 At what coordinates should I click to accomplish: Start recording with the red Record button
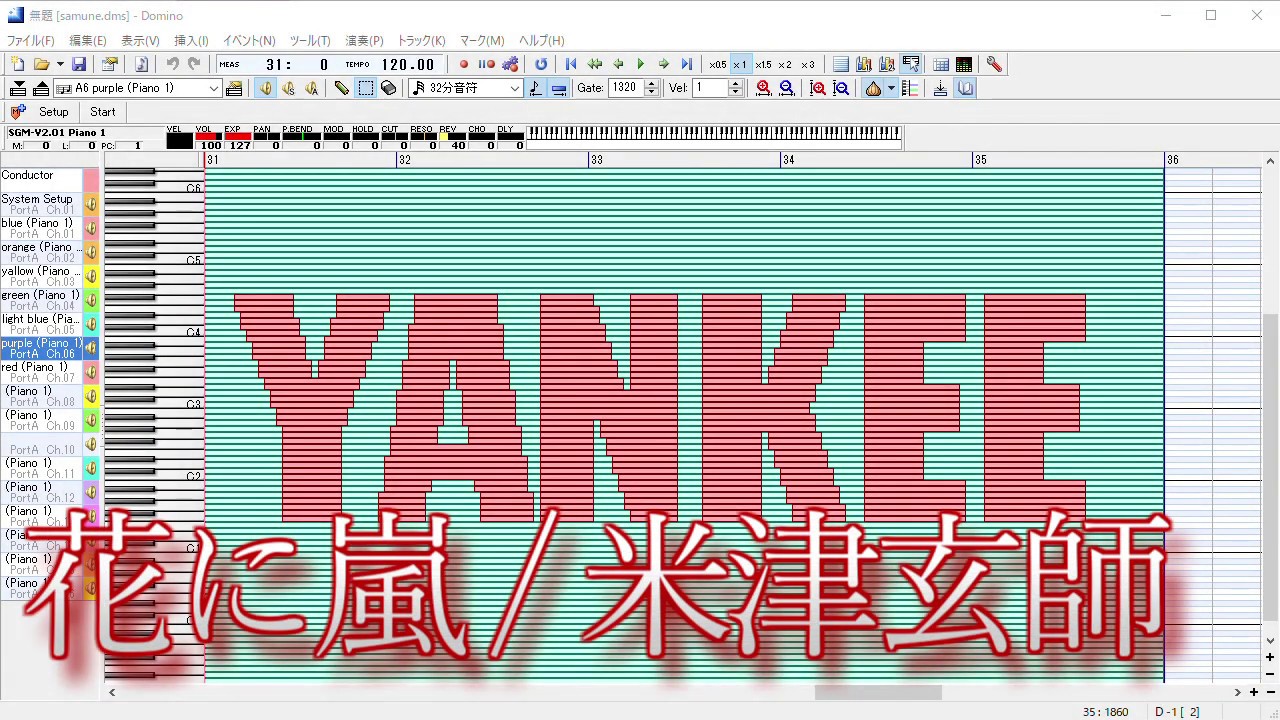464,64
